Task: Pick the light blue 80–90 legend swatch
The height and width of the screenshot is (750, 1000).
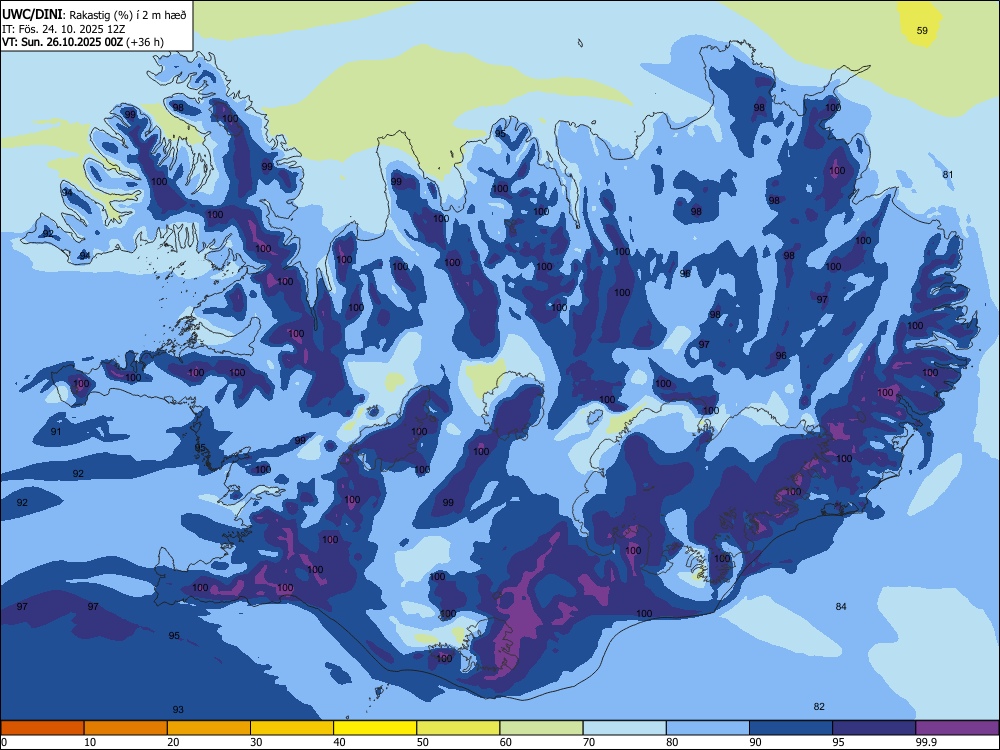Action: point(708,728)
